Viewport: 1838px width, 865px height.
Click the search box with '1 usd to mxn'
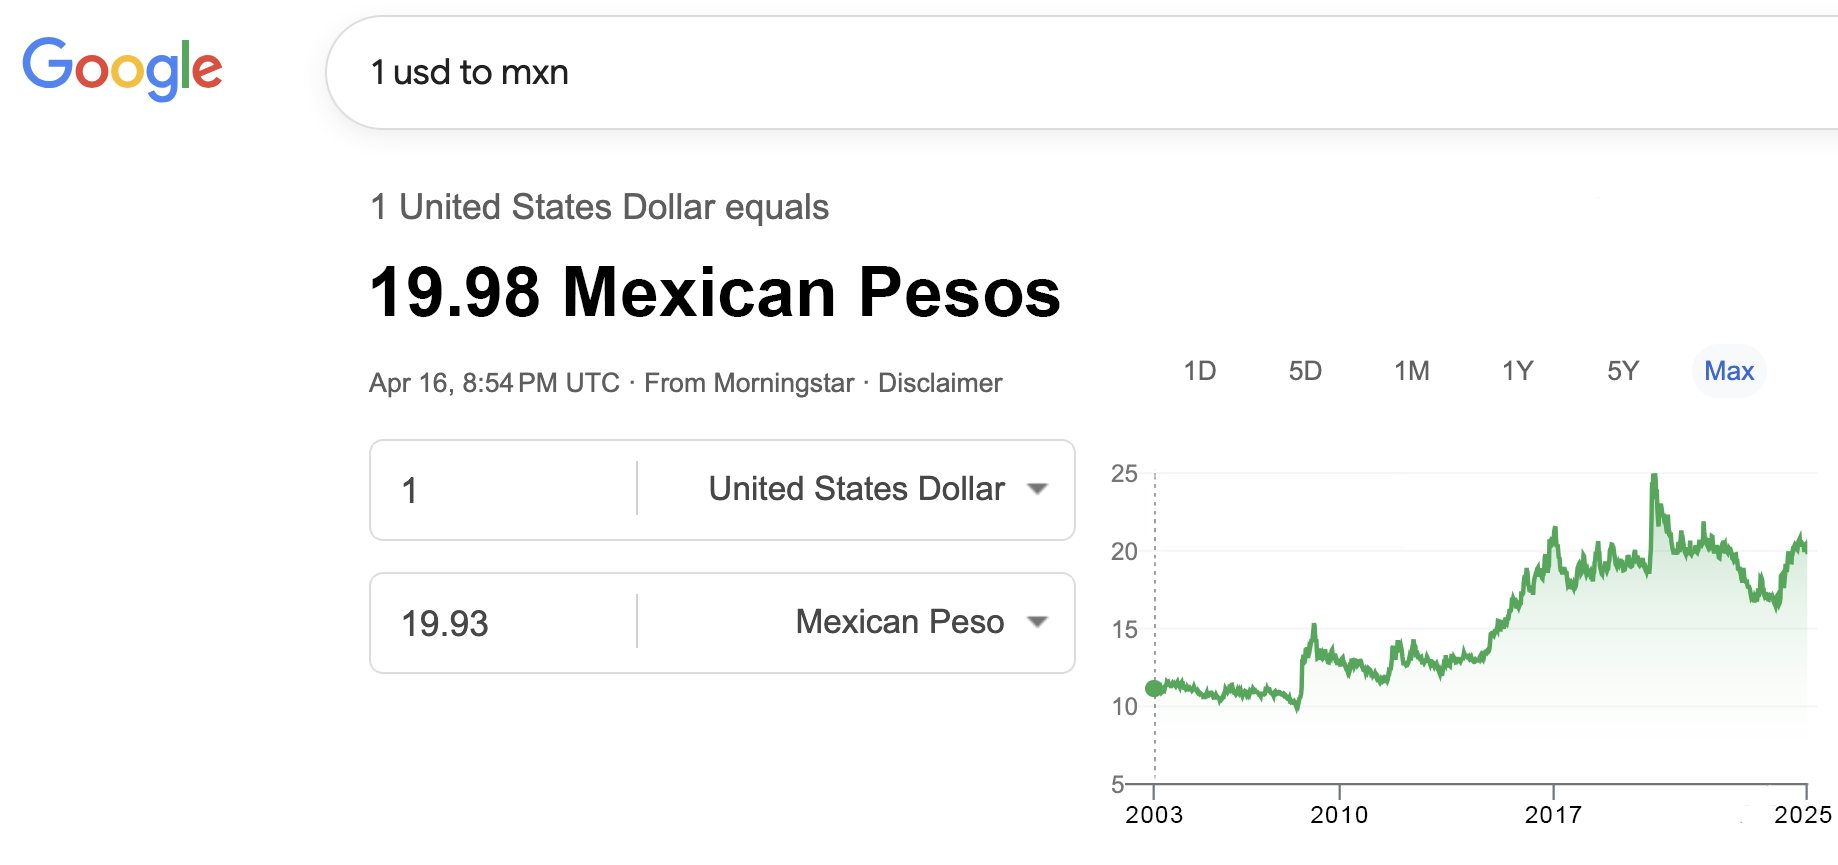[1000, 72]
